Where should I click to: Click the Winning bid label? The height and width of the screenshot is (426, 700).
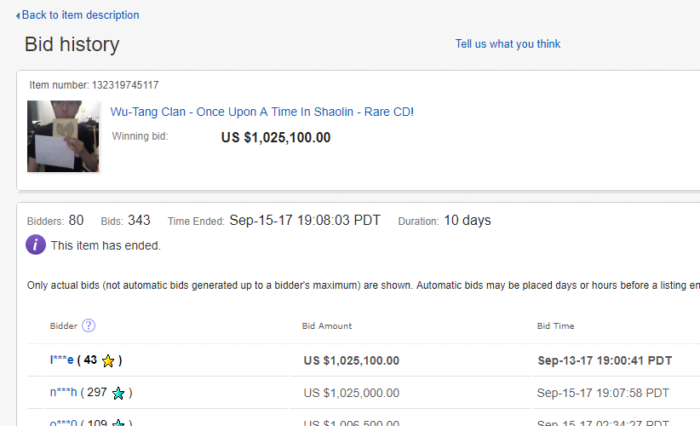point(140,136)
